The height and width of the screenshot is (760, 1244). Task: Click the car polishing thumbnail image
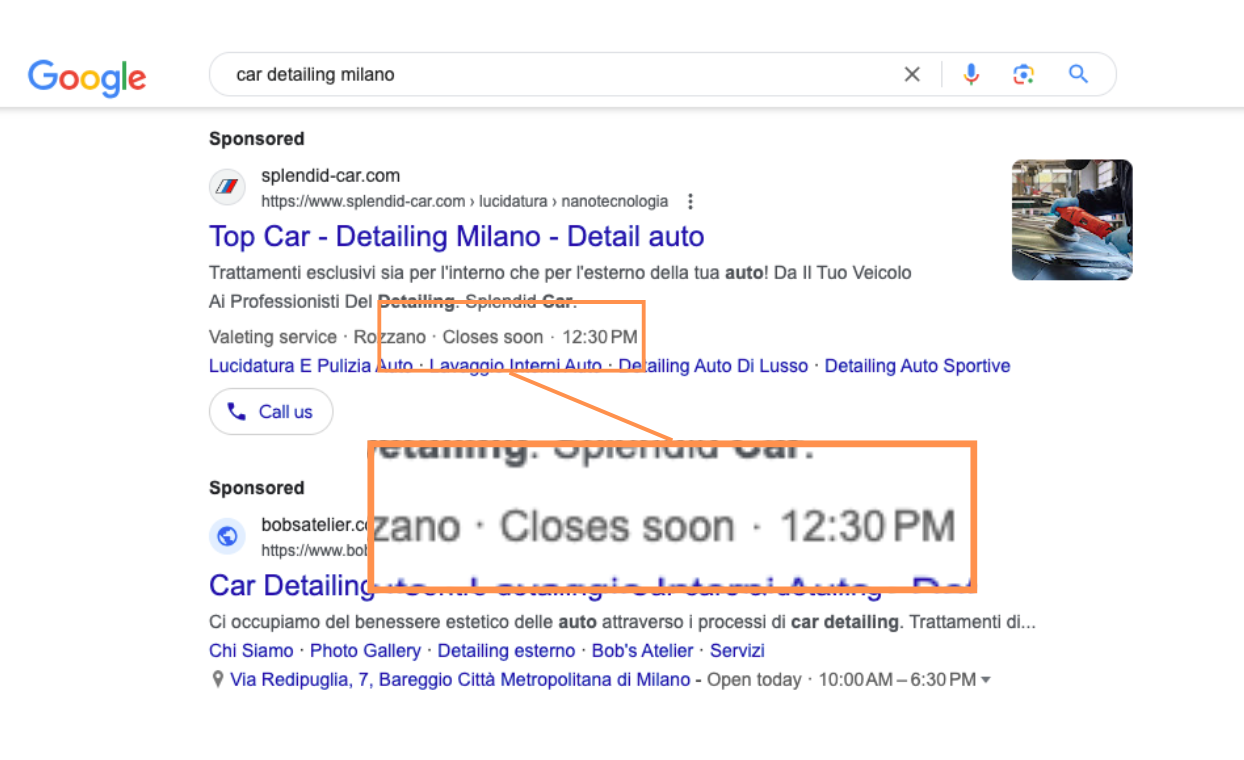[x=1072, y=220]
